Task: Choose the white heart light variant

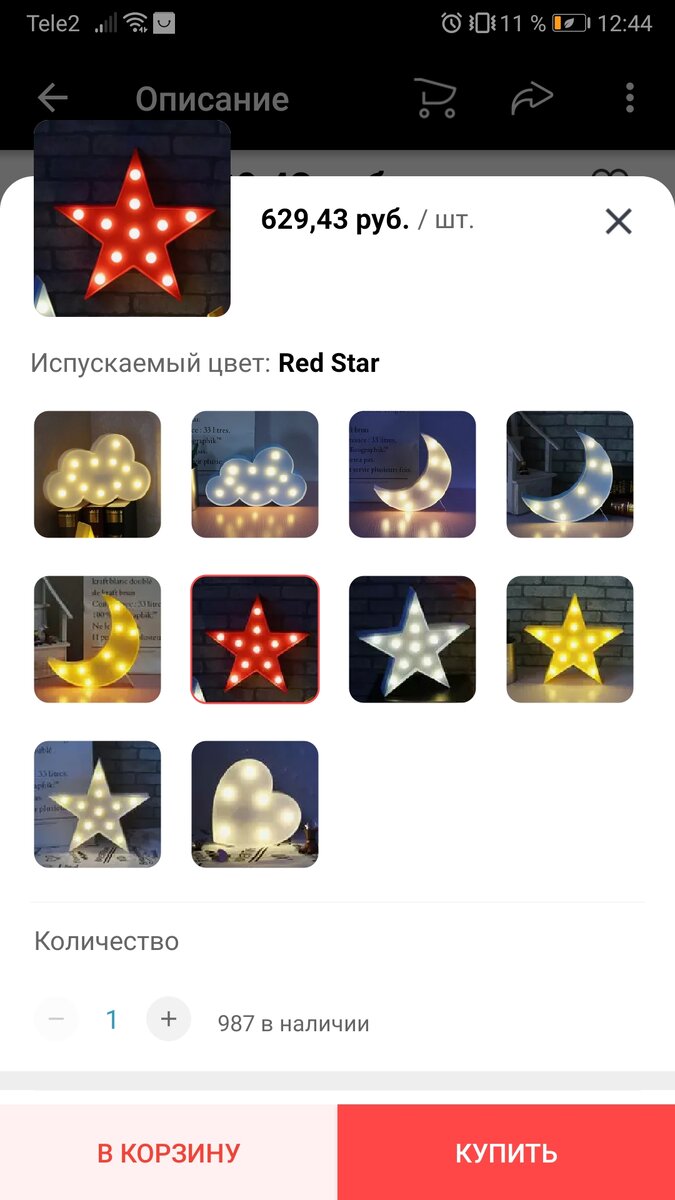Action: click(x=255, y=804)
